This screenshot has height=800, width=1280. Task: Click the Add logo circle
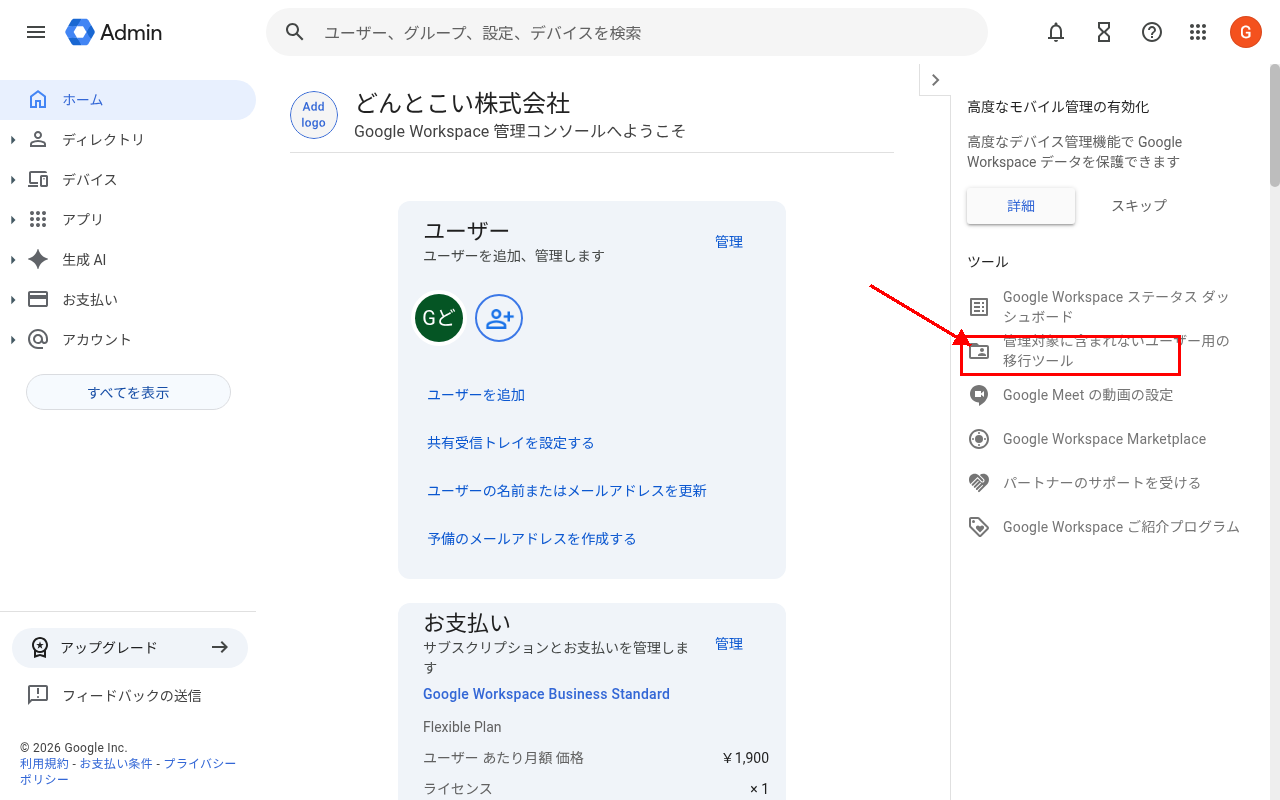pos(314,114)
